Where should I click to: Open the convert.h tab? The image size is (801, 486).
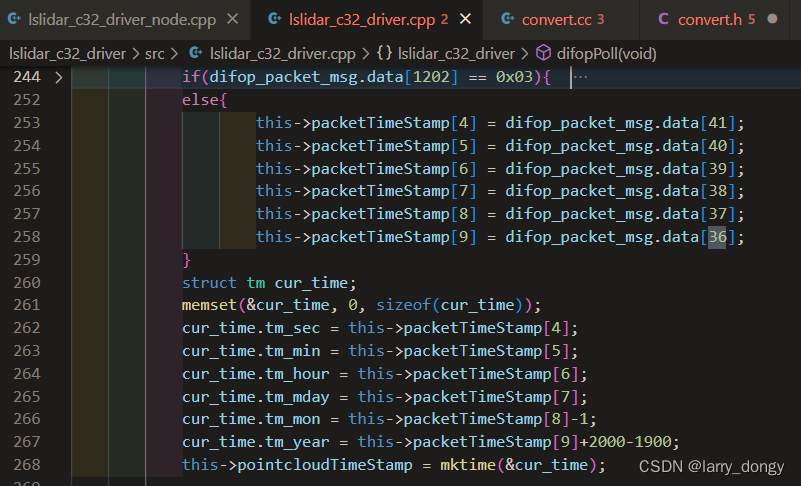click(x=710, y=20)
